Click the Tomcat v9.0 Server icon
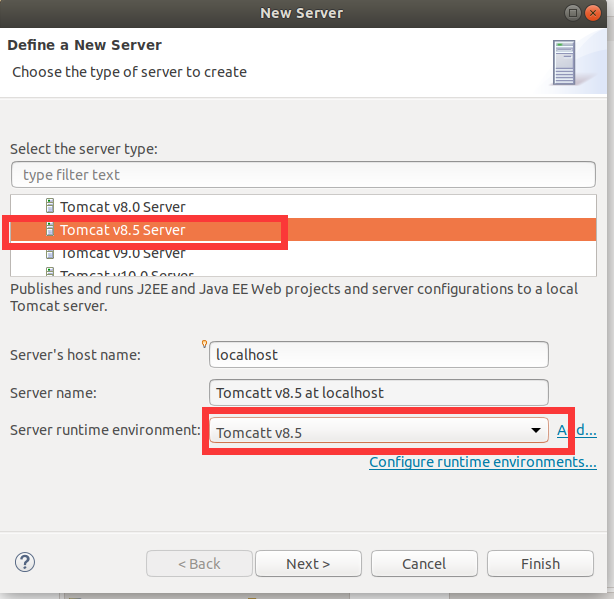 (x=50, y=254)
